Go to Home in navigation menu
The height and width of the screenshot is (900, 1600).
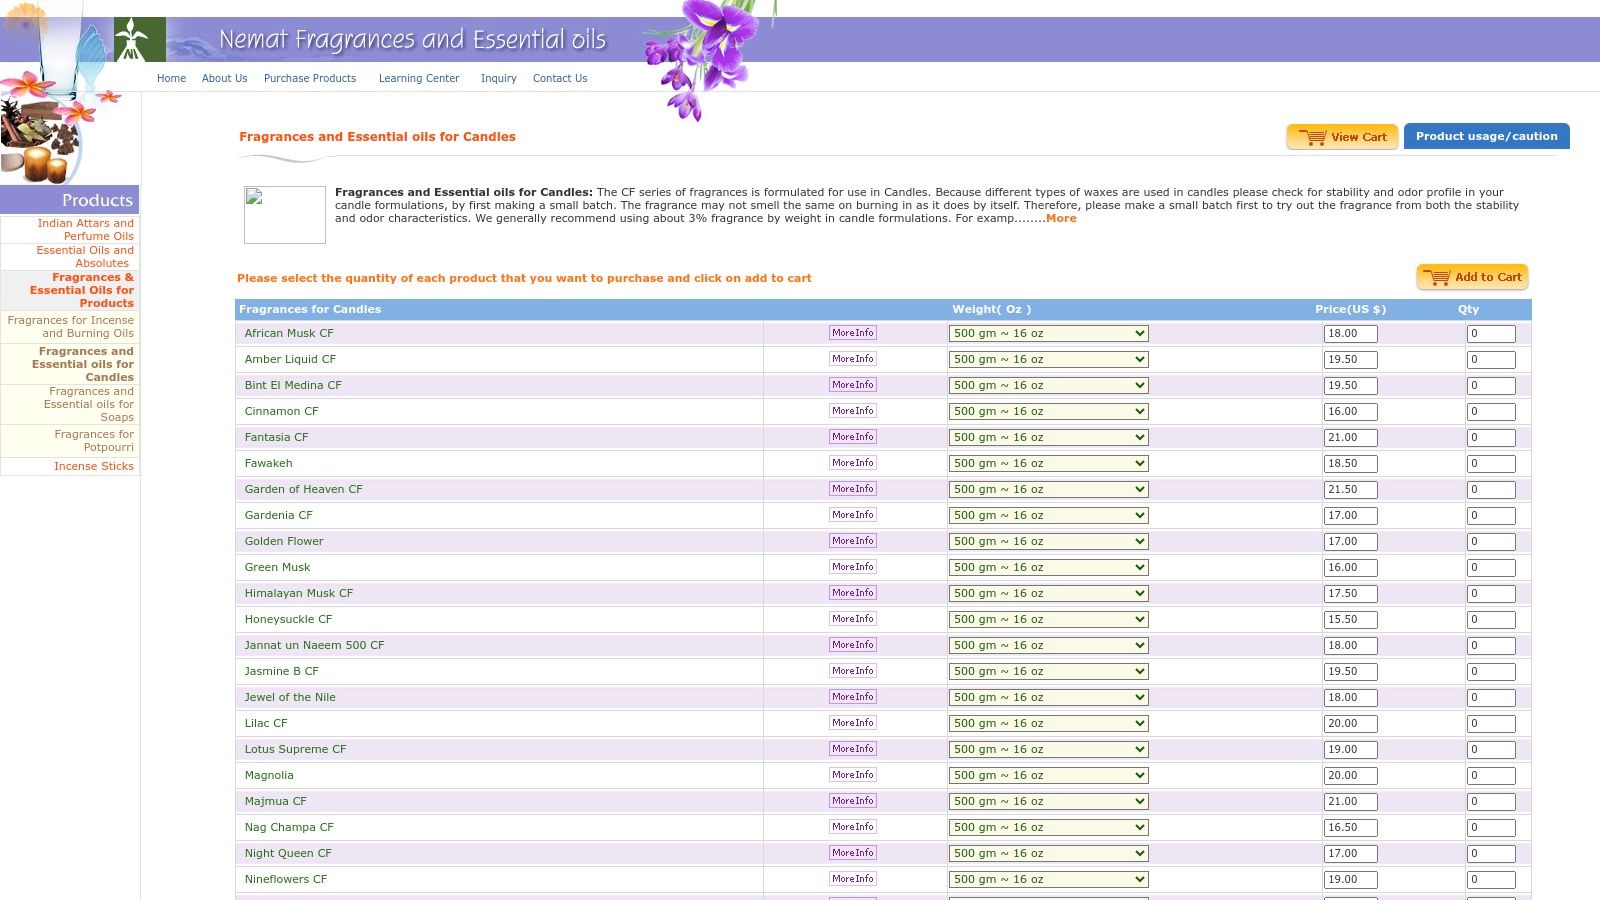pos(171,78)
